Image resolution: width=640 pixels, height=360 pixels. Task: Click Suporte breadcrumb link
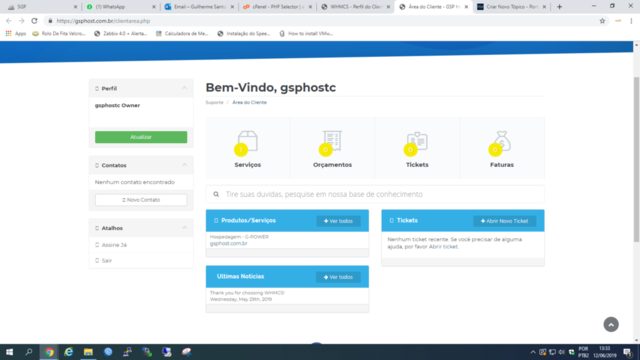[214, 102]
